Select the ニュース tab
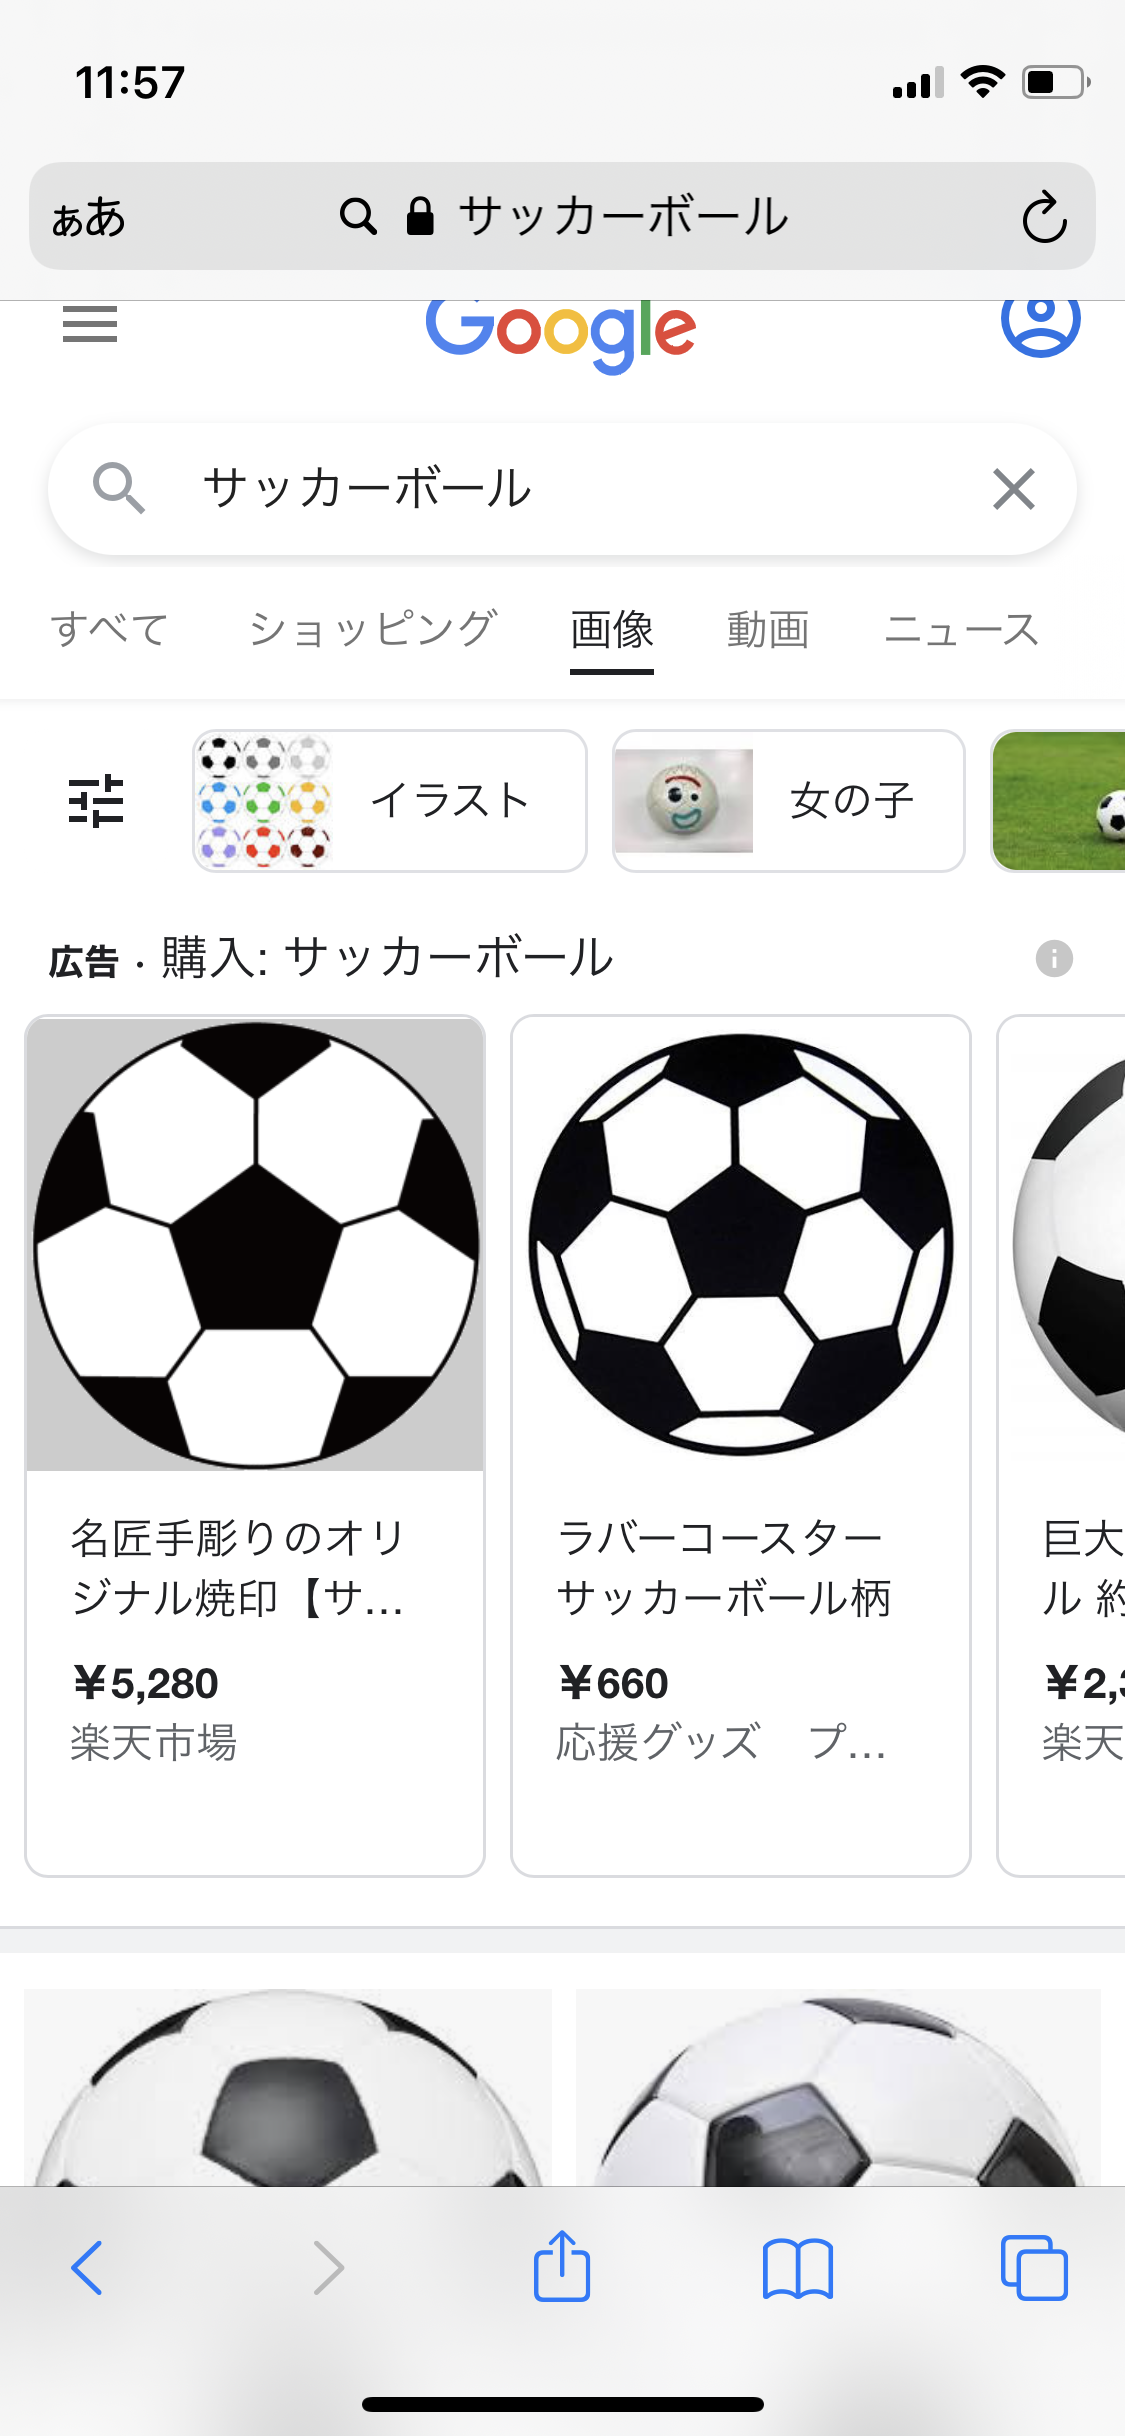Screen dimensions: 1125x2436 pos(961,630)
